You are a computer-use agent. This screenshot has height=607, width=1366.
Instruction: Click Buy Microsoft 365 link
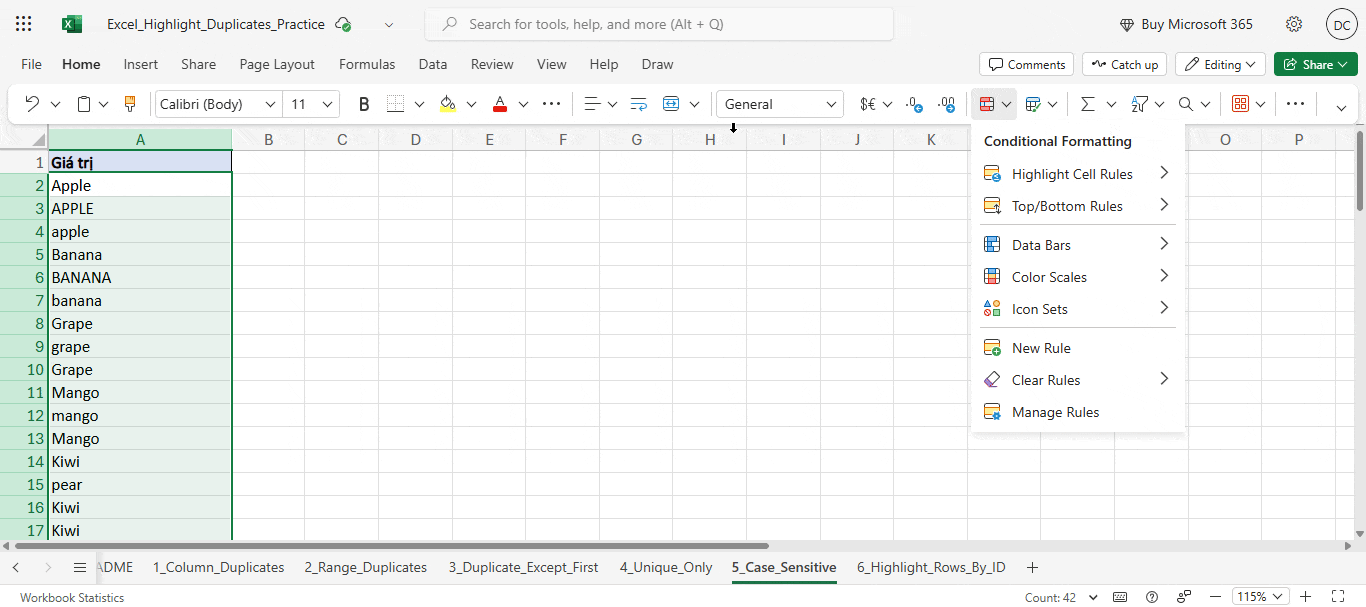click(1185, 24)
